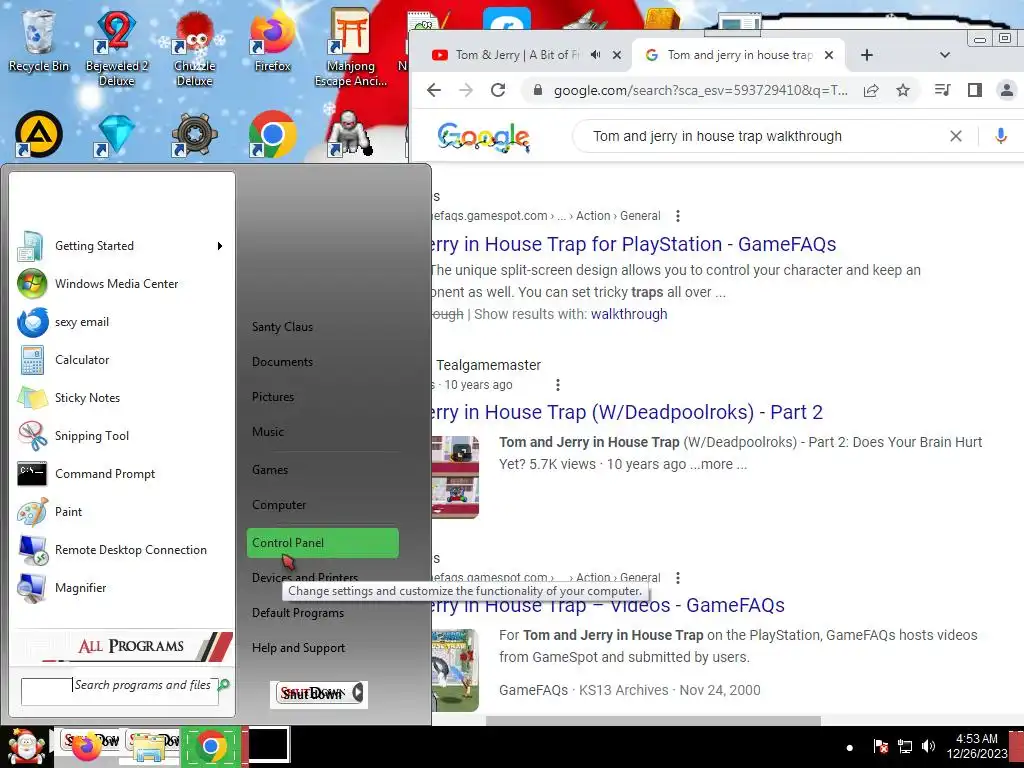Open Command Prompt
The width and height of the screenshot is (1024, 768).
point(121,473)
